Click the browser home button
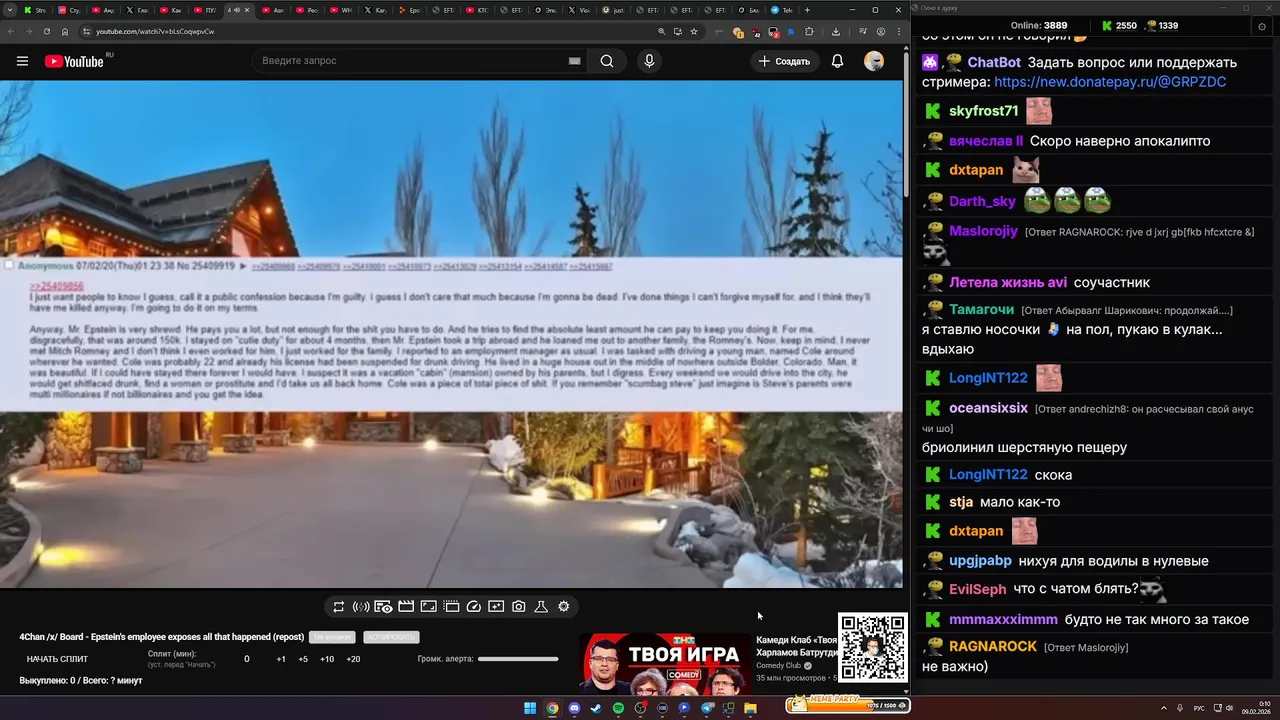Screen dimensions: 1280x720 (65, 31)
